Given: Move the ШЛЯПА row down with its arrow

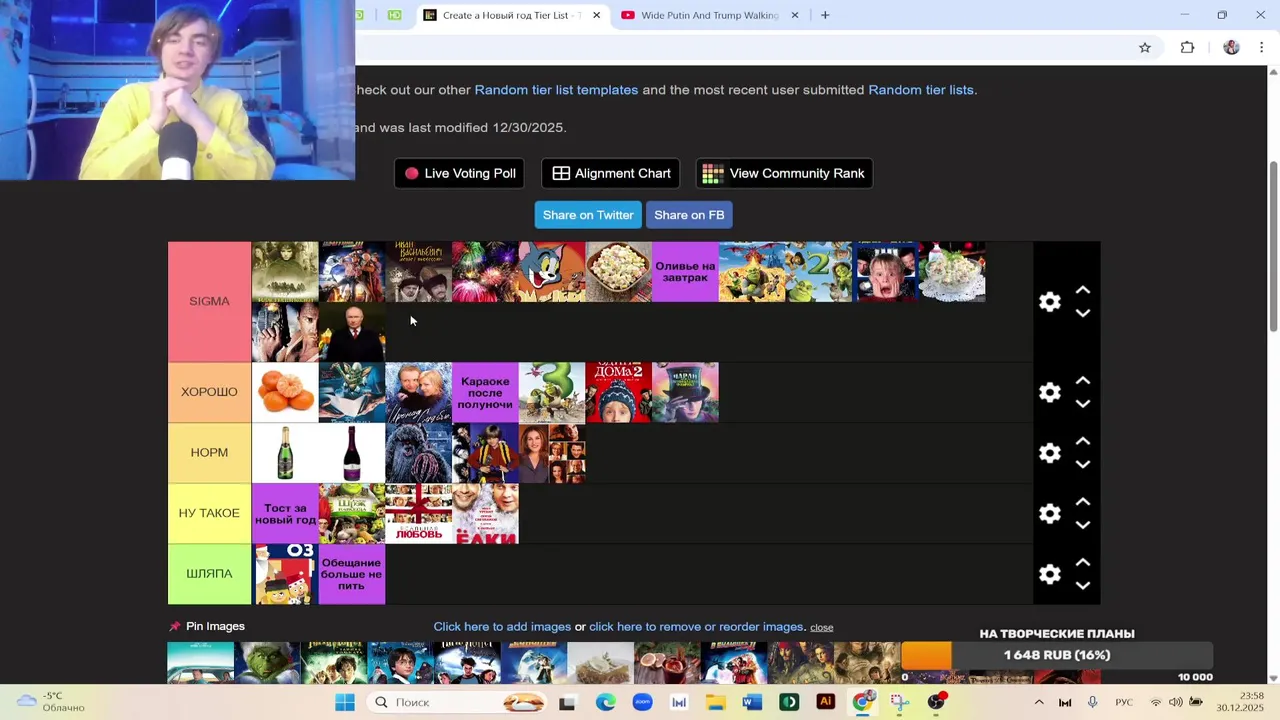Looking at the screenshot, I should 1082,585.
